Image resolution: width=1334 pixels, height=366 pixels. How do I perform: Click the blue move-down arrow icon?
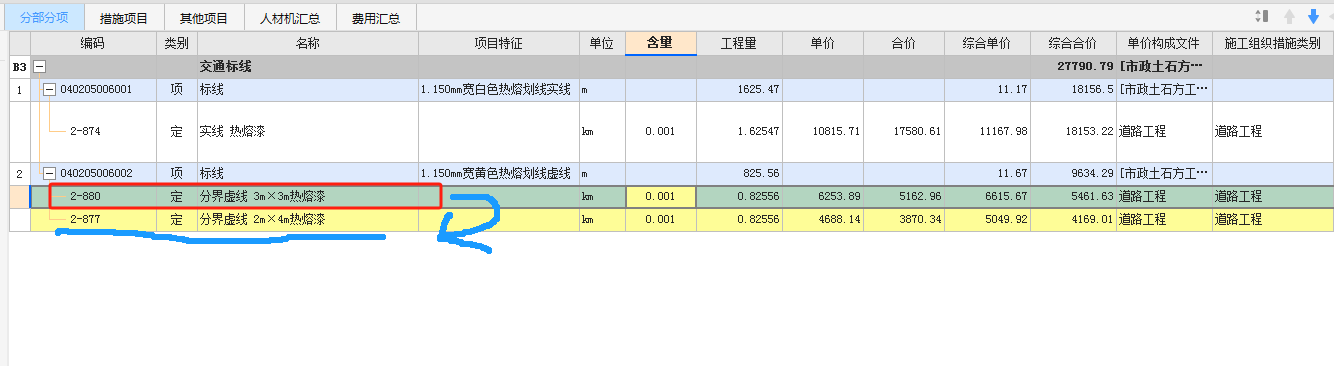[1313, 16]
